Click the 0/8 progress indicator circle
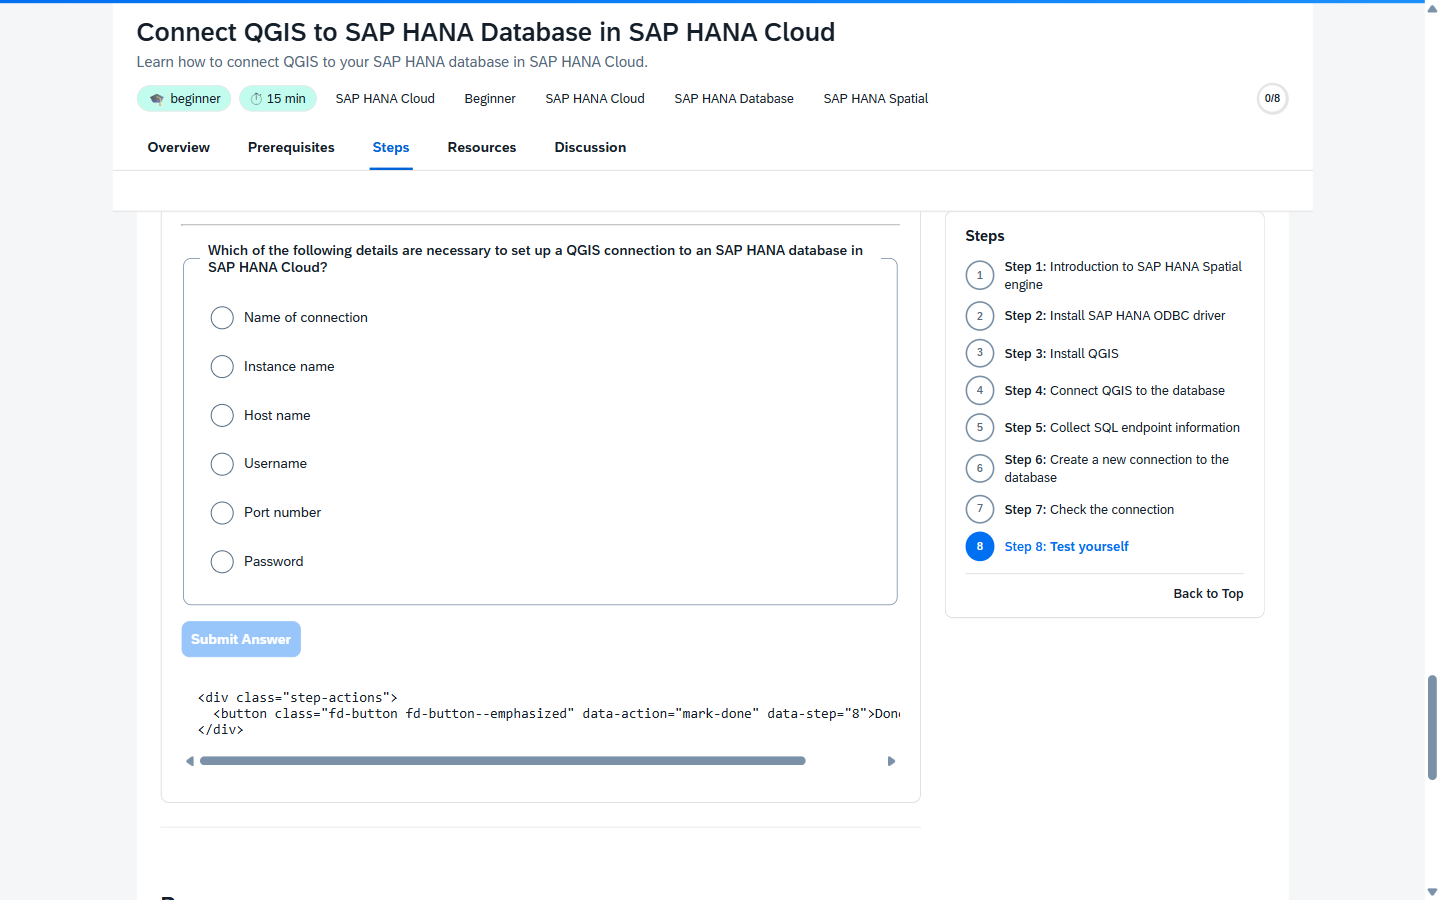1440x900 pixels. pos(1272,99)
